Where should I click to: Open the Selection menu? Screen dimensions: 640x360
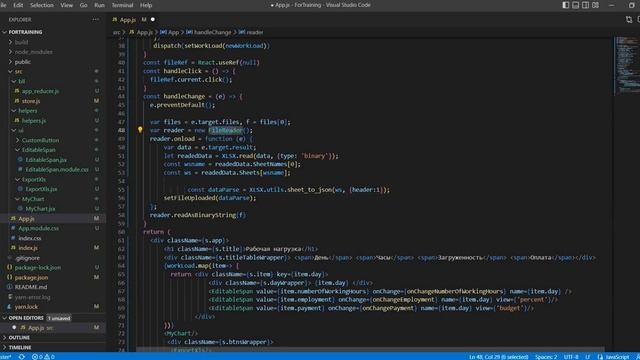coord(42,5)
